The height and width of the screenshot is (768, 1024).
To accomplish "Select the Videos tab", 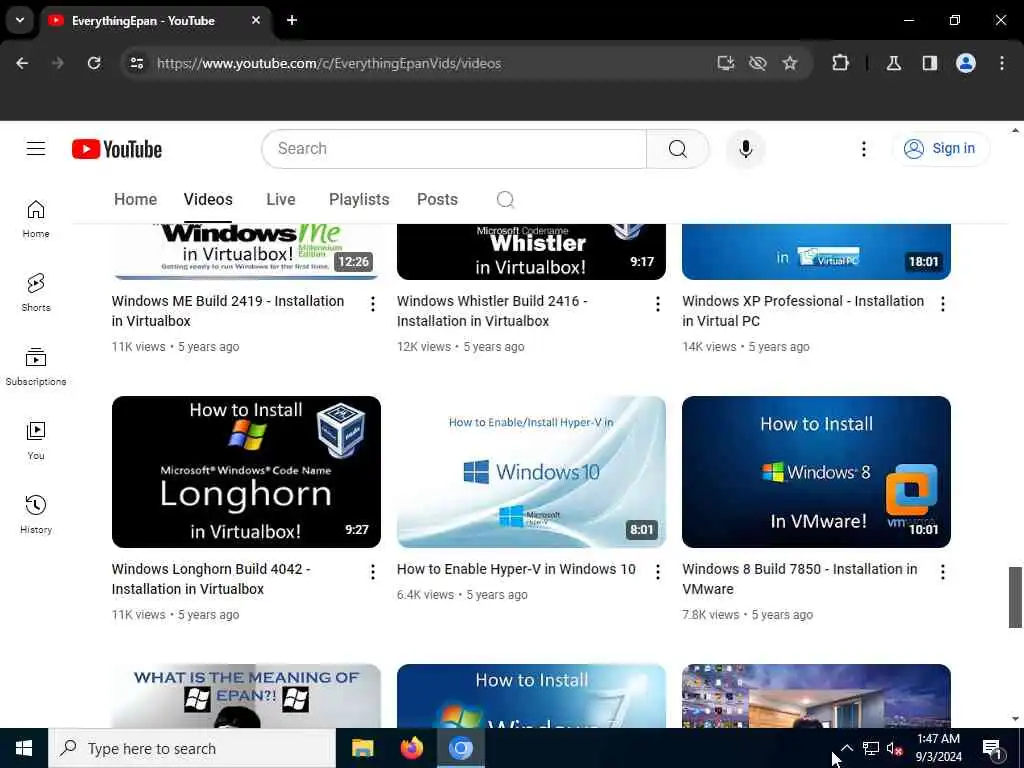I will (208, 199).
